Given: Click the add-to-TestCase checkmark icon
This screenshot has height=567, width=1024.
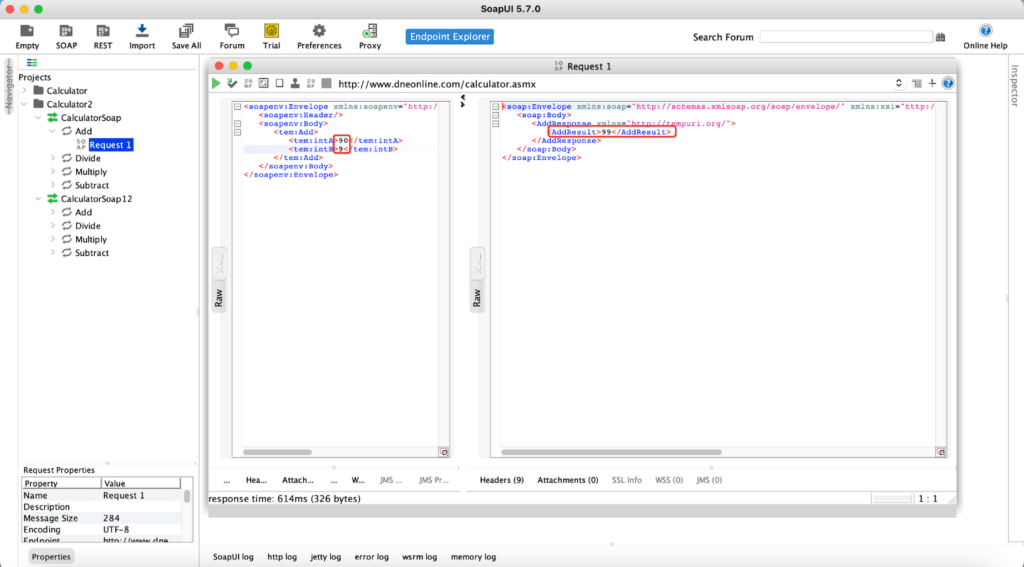Looking at the screenshot, I should (x=232, y=84).
